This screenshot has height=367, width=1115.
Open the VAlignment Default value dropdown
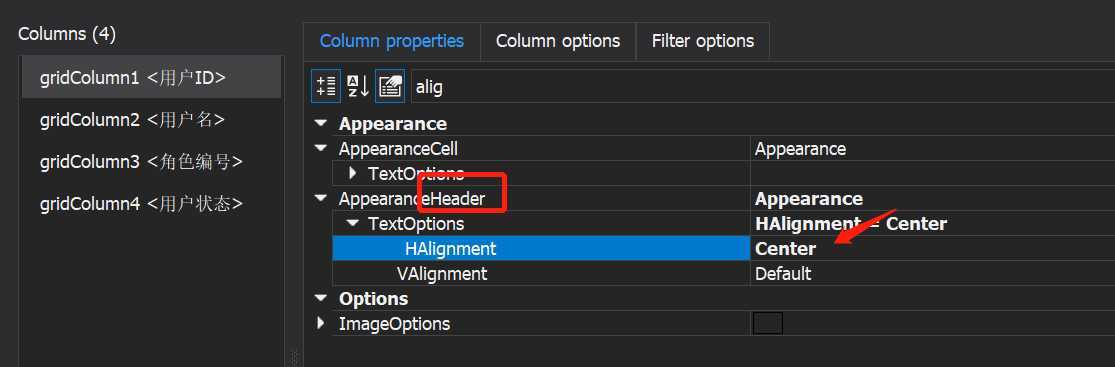[932, 273]
